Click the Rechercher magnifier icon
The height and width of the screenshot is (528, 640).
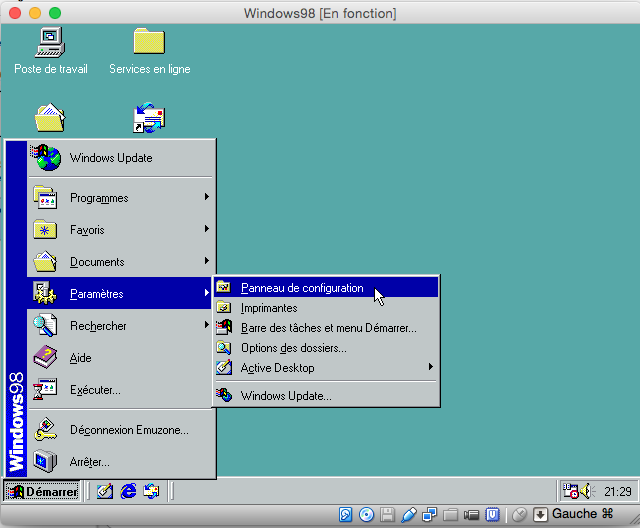point(45,325)
